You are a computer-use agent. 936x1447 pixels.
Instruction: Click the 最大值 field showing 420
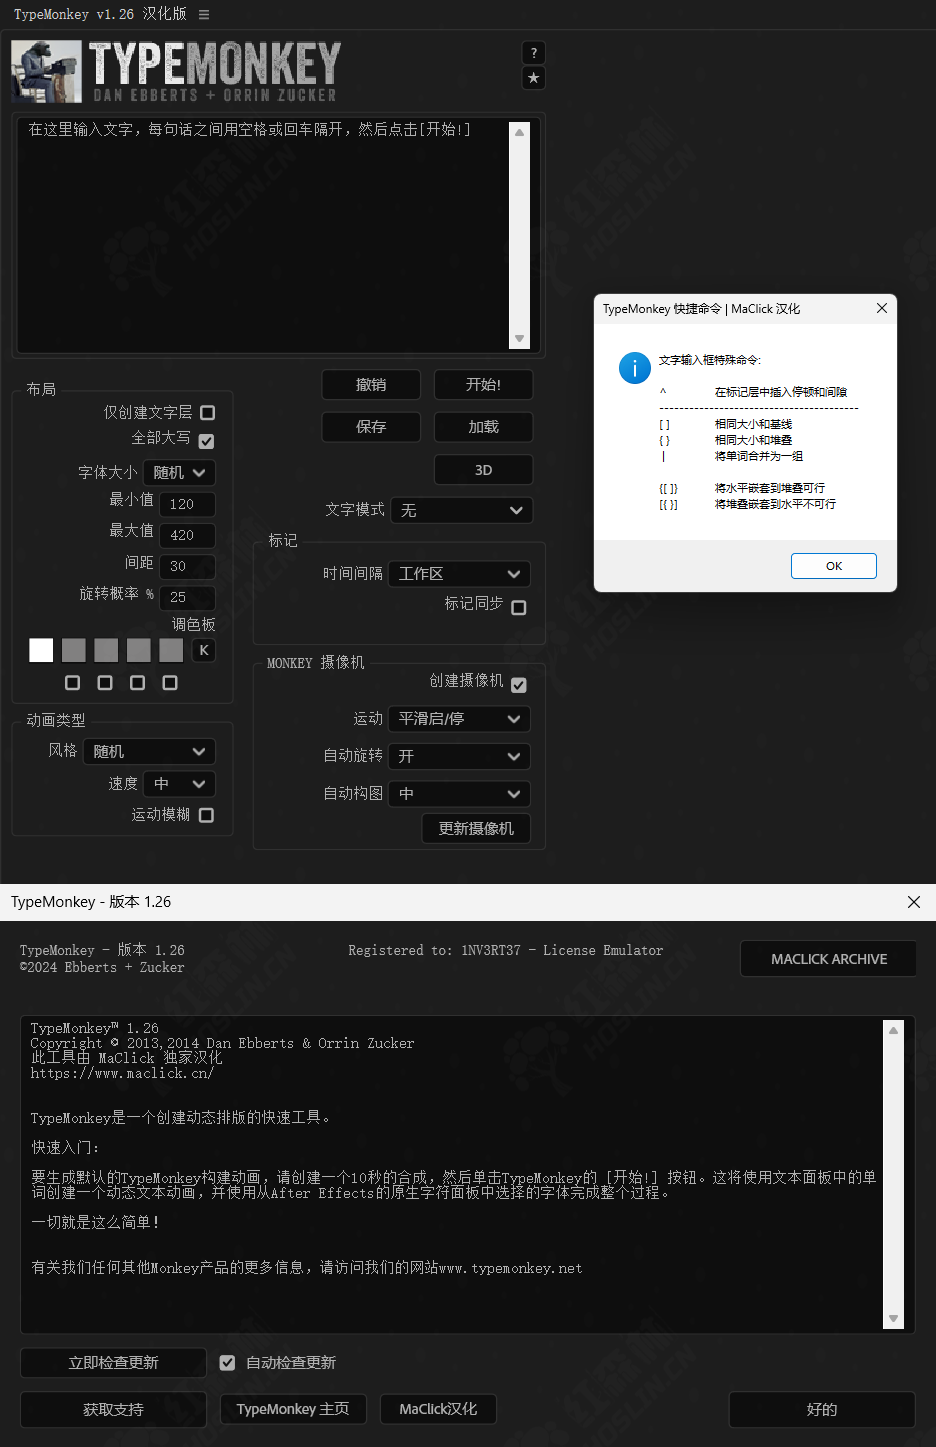187,536
